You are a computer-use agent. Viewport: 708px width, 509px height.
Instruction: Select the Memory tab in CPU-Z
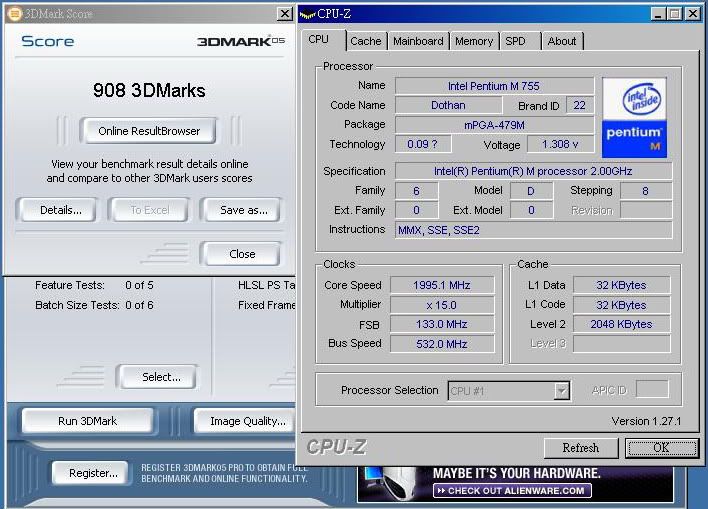(474, 41)
